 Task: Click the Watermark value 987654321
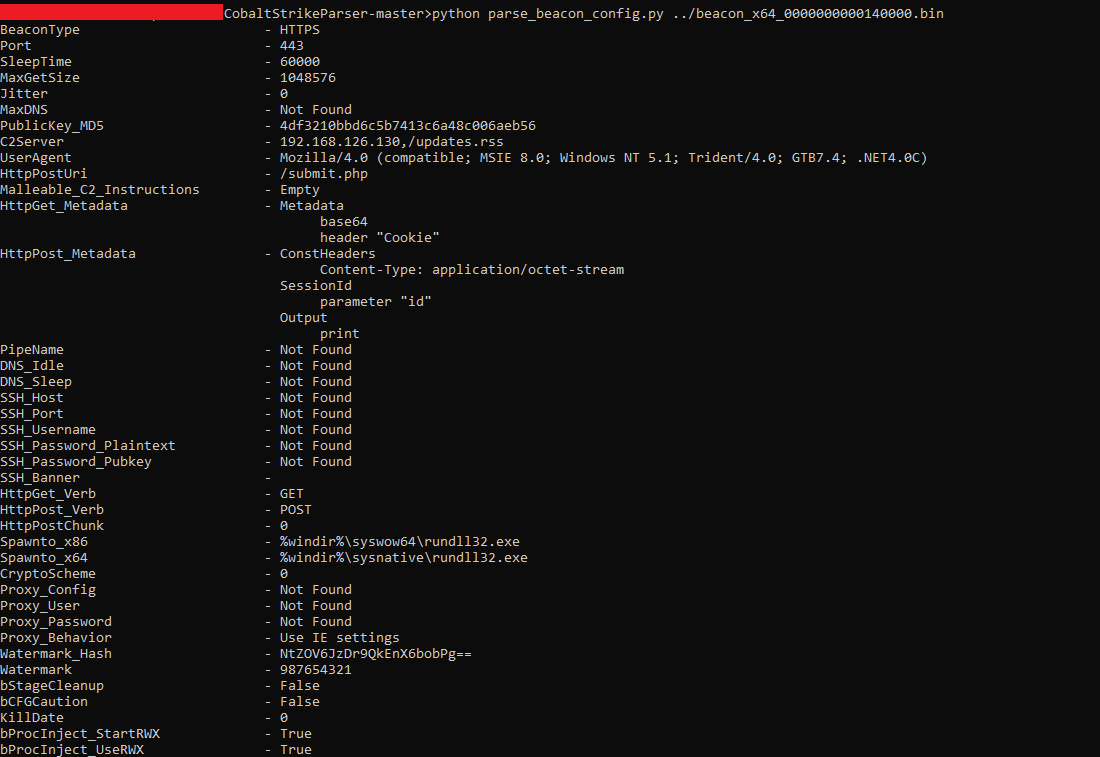click(316, 670)
